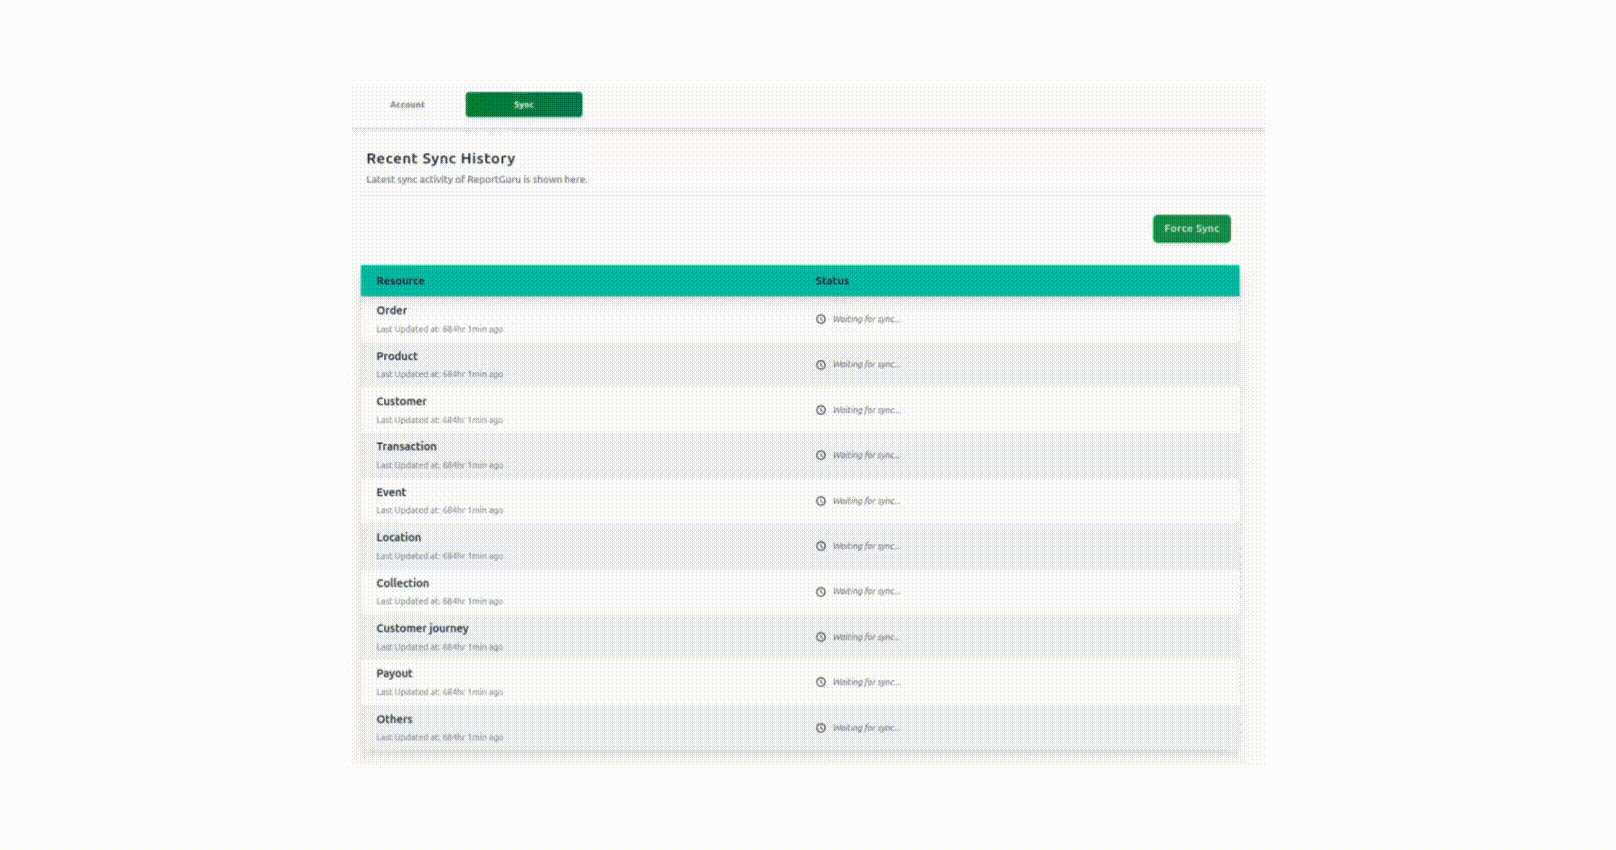Select the Customer journey resource name
Image resolution: width=1616 pixels, height=850 pixels.
tap(422, 628)
